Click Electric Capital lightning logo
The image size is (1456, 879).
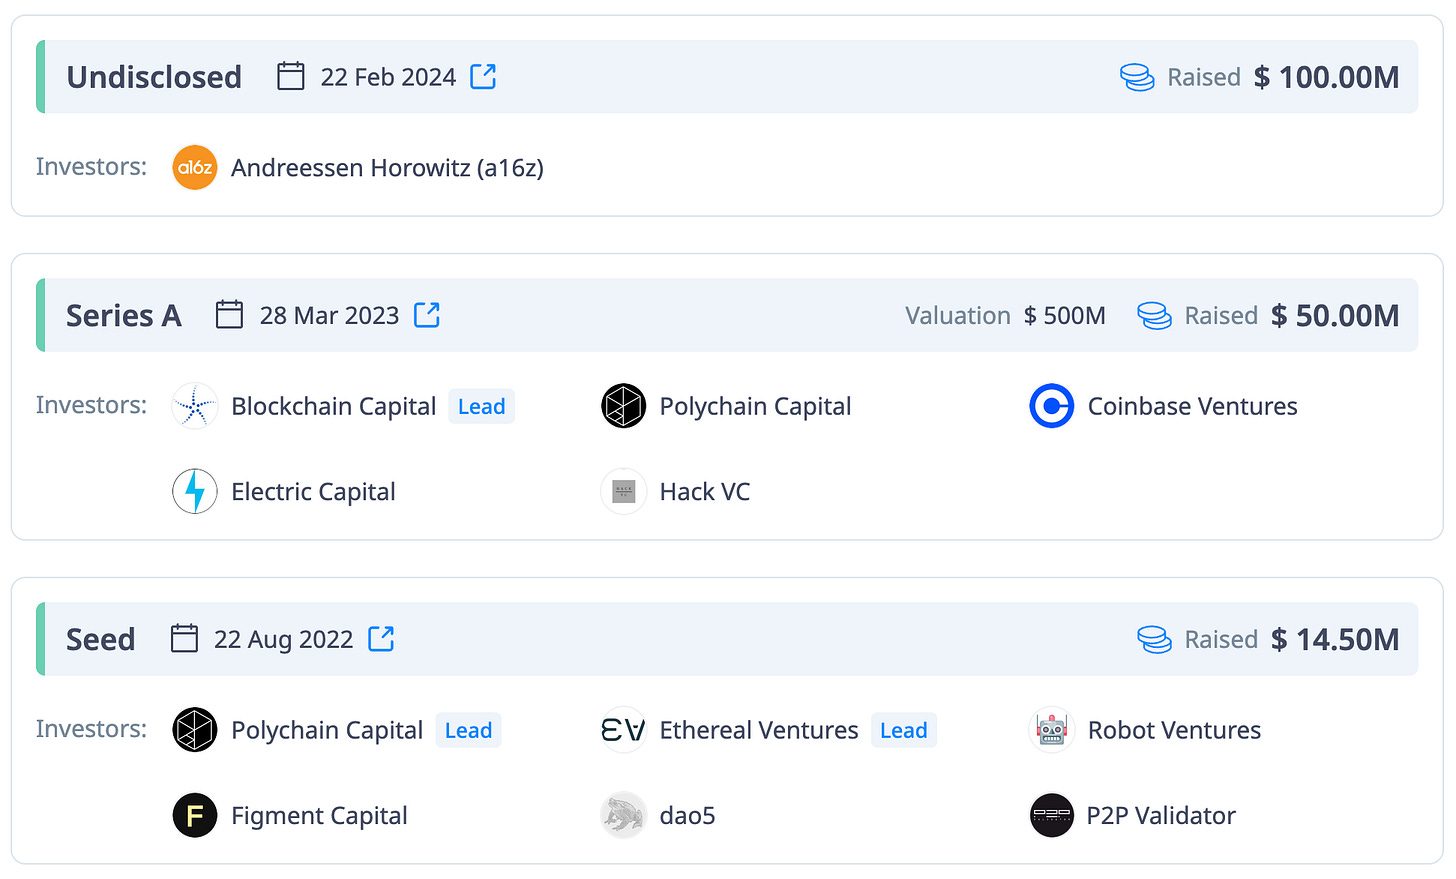point(195,491)
